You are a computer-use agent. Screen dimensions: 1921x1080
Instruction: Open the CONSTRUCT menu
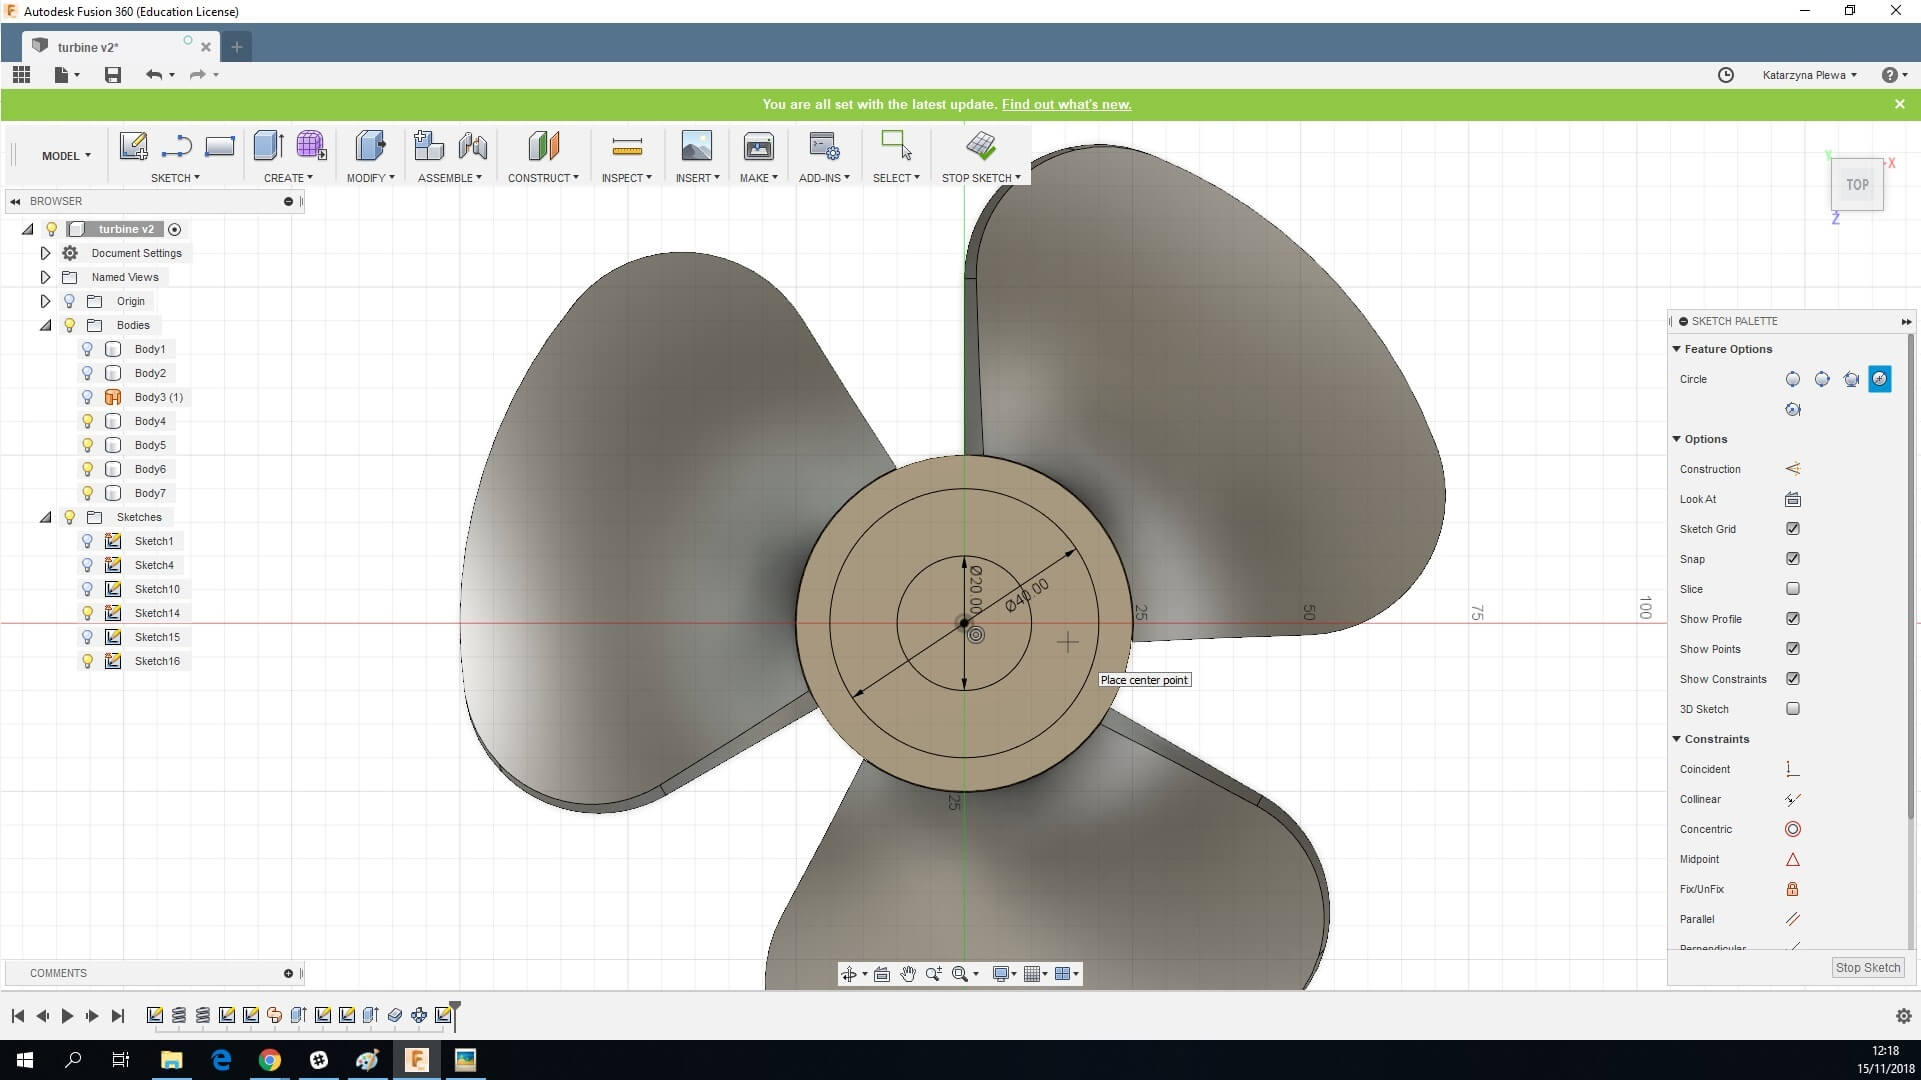click(542, 178)
